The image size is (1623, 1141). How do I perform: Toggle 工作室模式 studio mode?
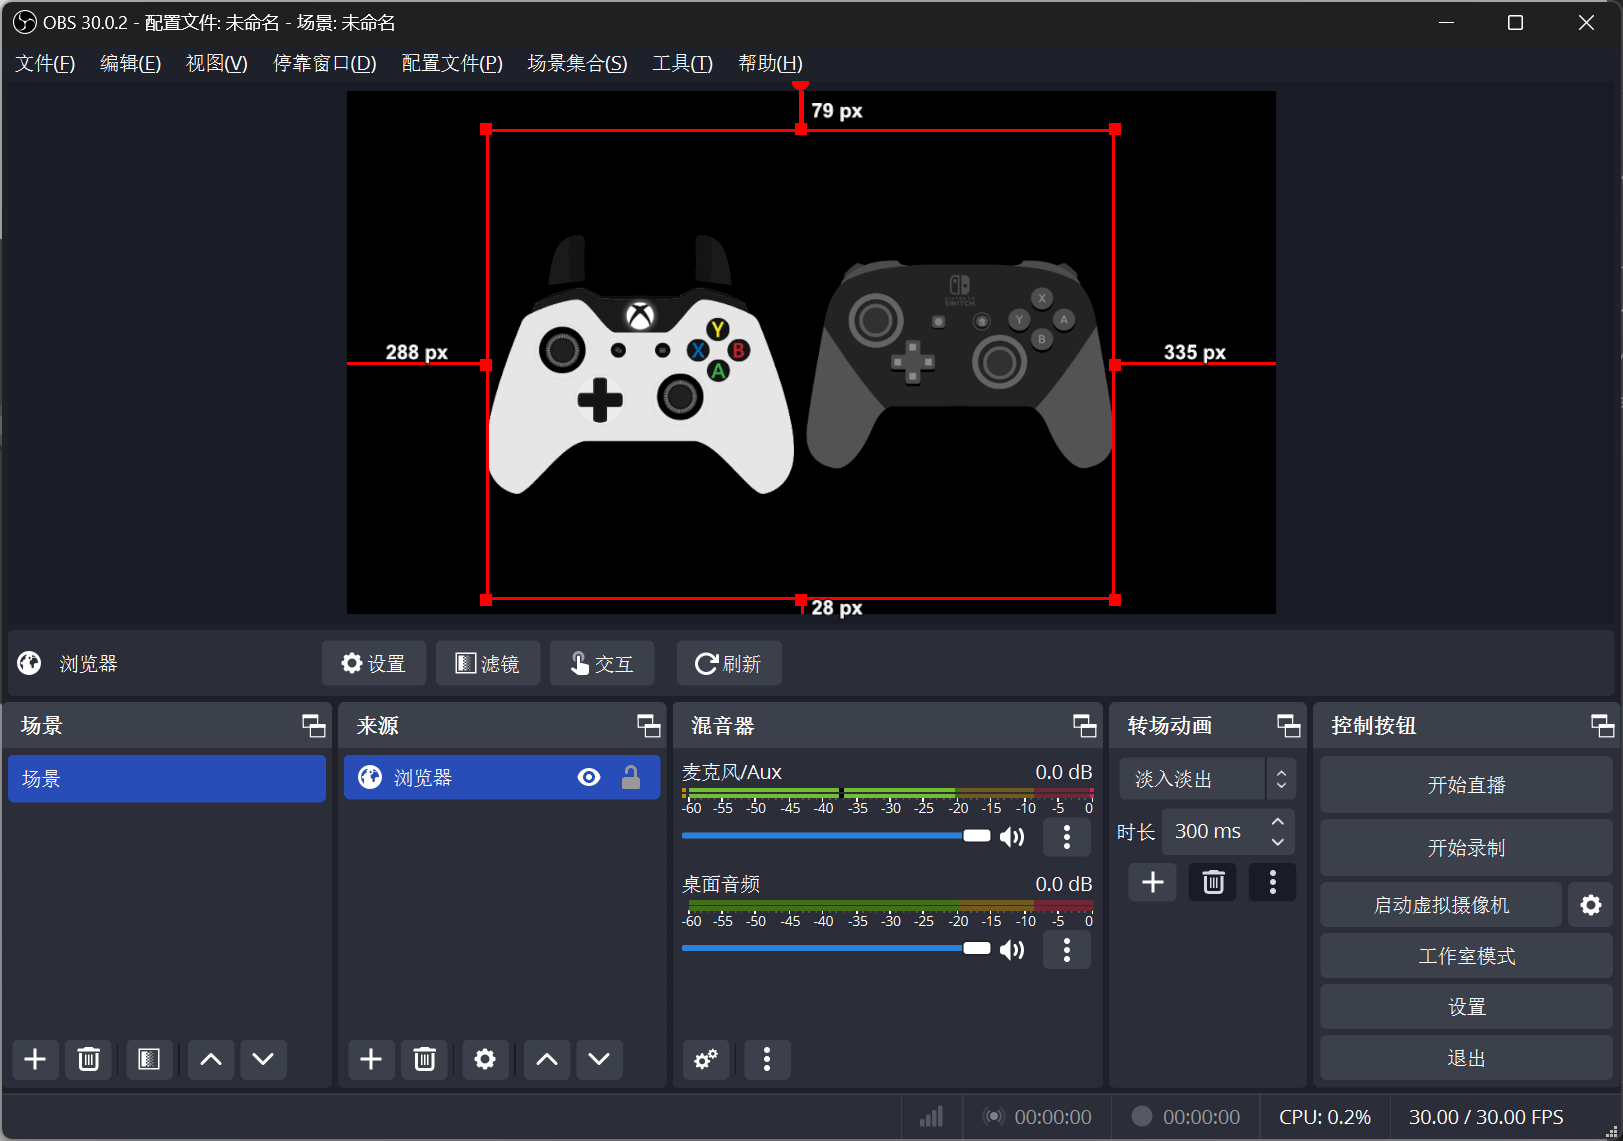click(x=1466, y=956)
